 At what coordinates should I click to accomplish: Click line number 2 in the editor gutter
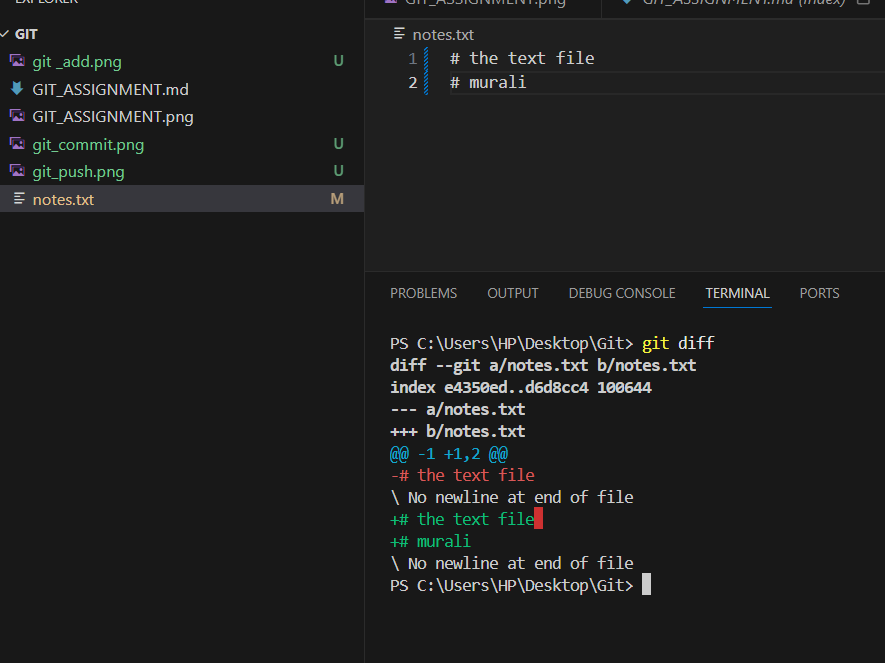pyautogui.click(x=412, y=82)
